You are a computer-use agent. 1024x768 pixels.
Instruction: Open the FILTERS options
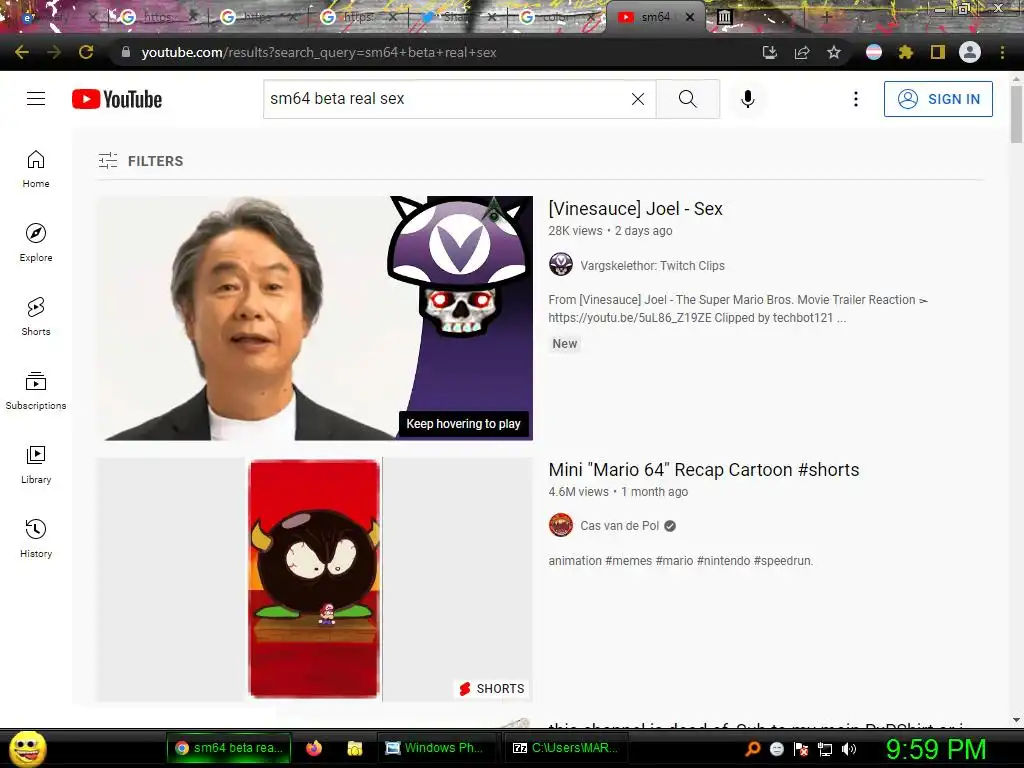pyautogui.click(x=140, y=161)
